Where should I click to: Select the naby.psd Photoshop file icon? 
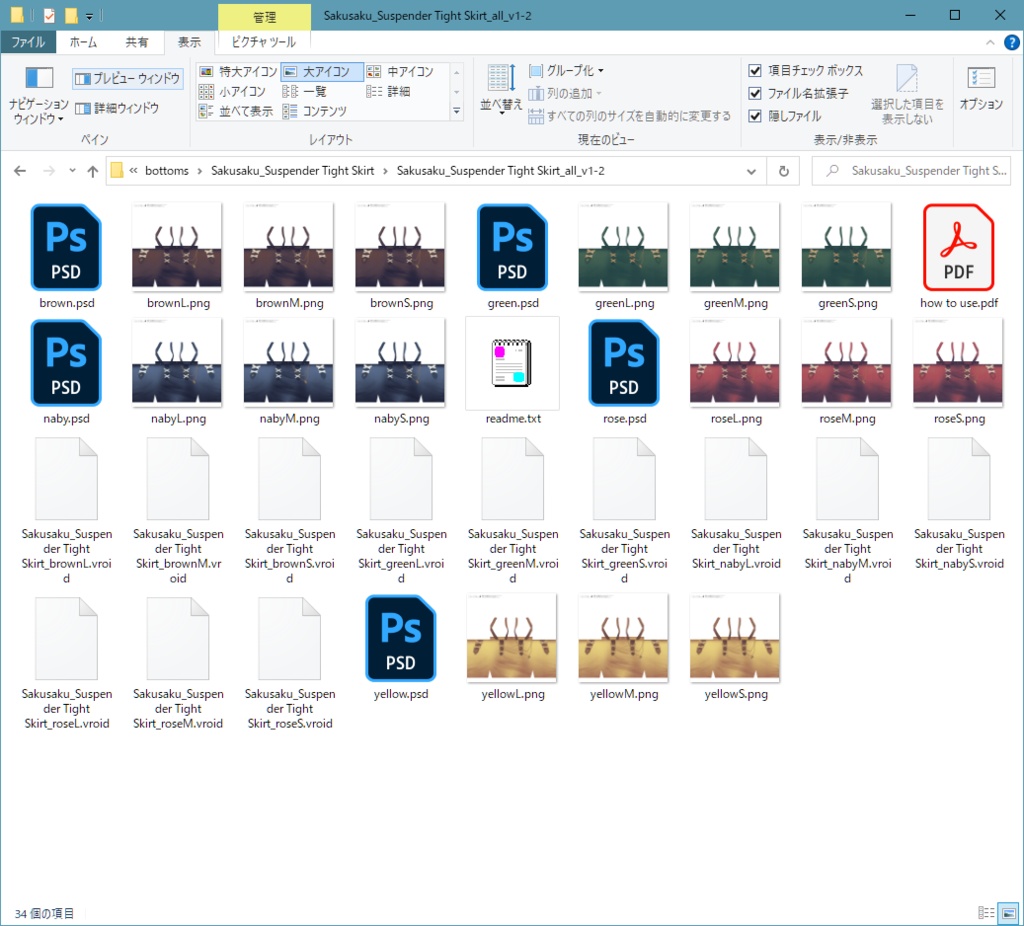66,363
